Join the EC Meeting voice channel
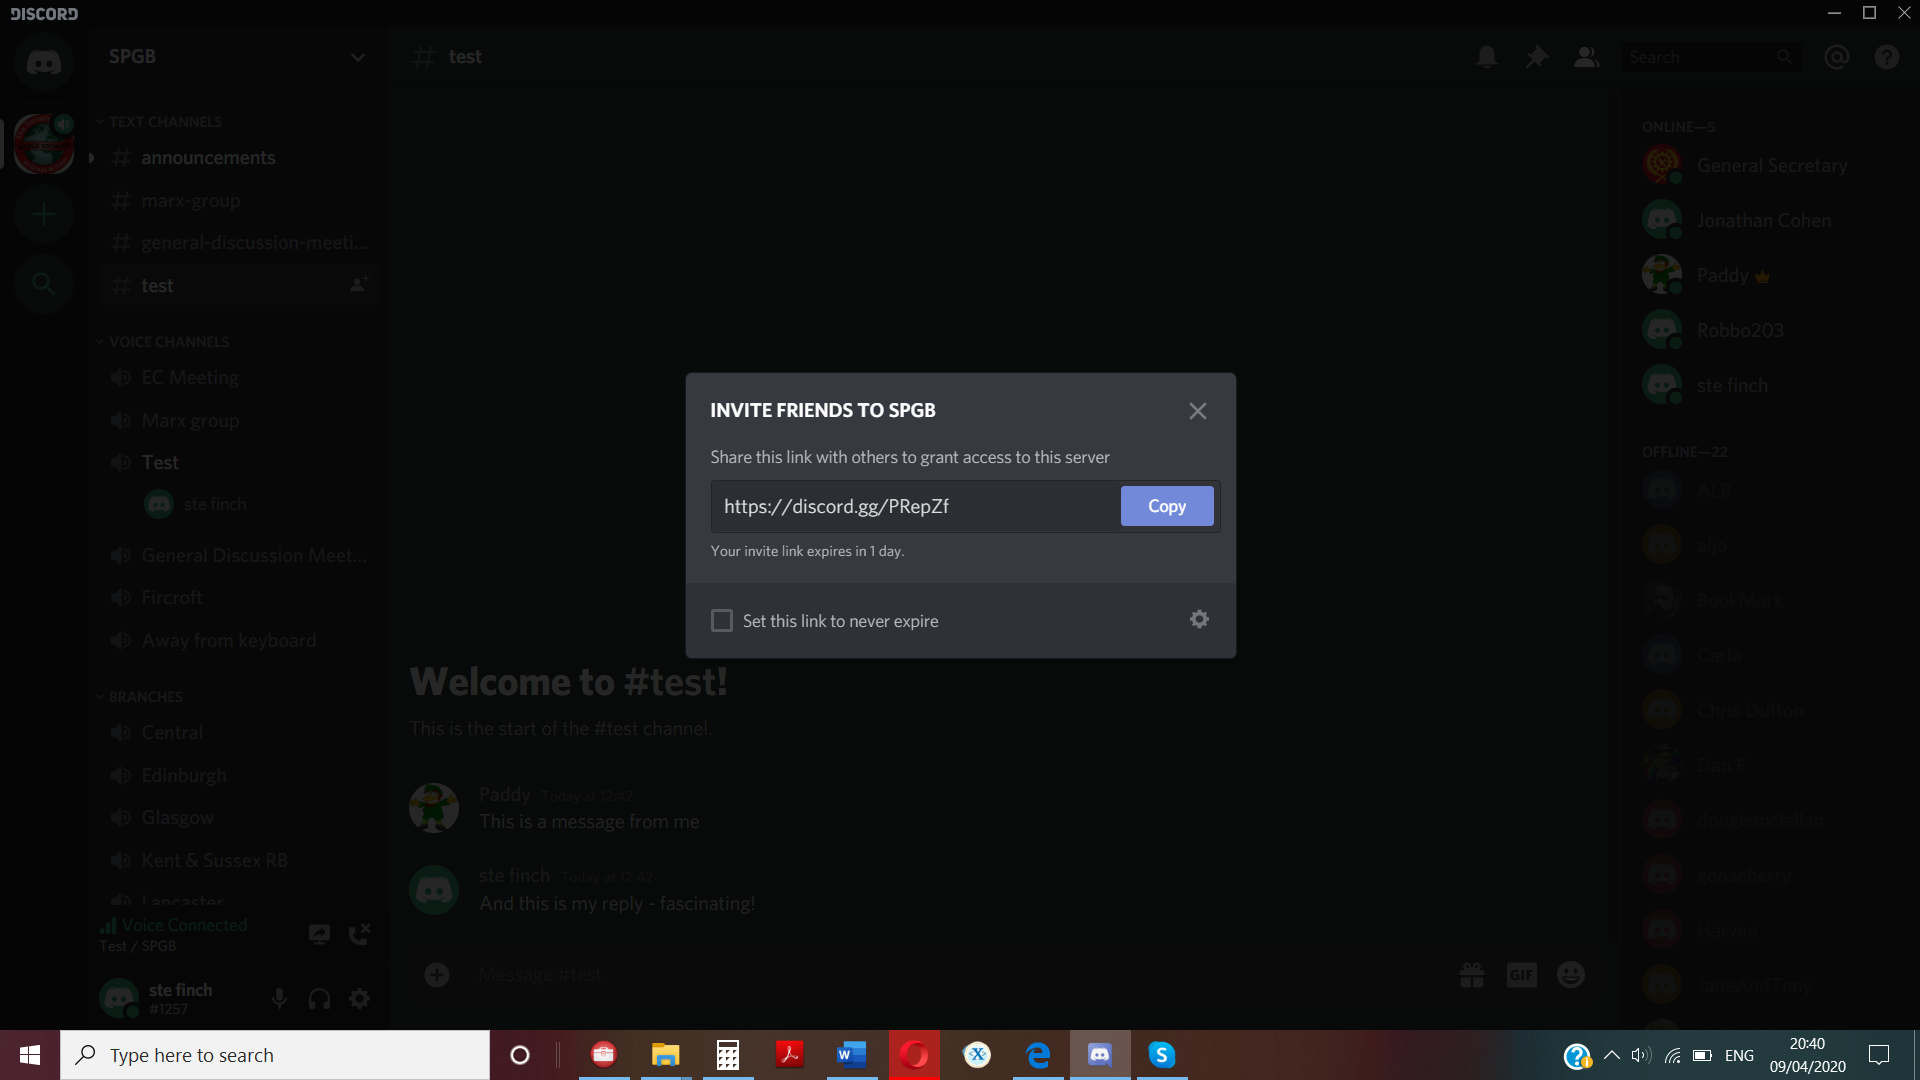Screen dimensions: 1920x1080 click(x=237, y=378)
